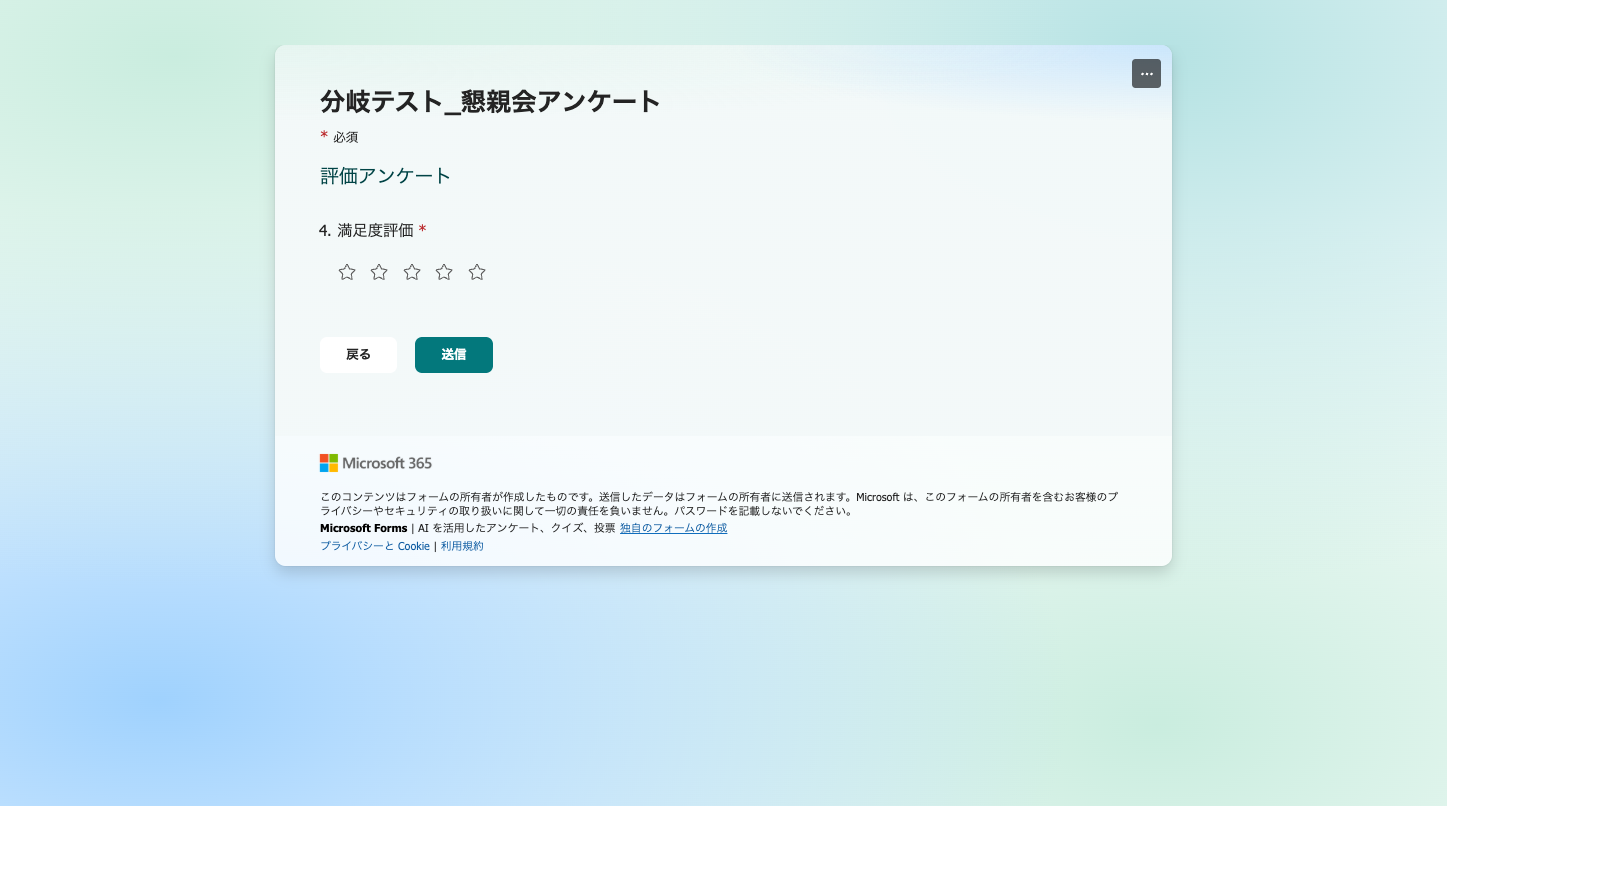This screenshot has width=1608, height=896.
Task: Open the 独自のフォームの作成 link
Action: (x=673, y=528)
